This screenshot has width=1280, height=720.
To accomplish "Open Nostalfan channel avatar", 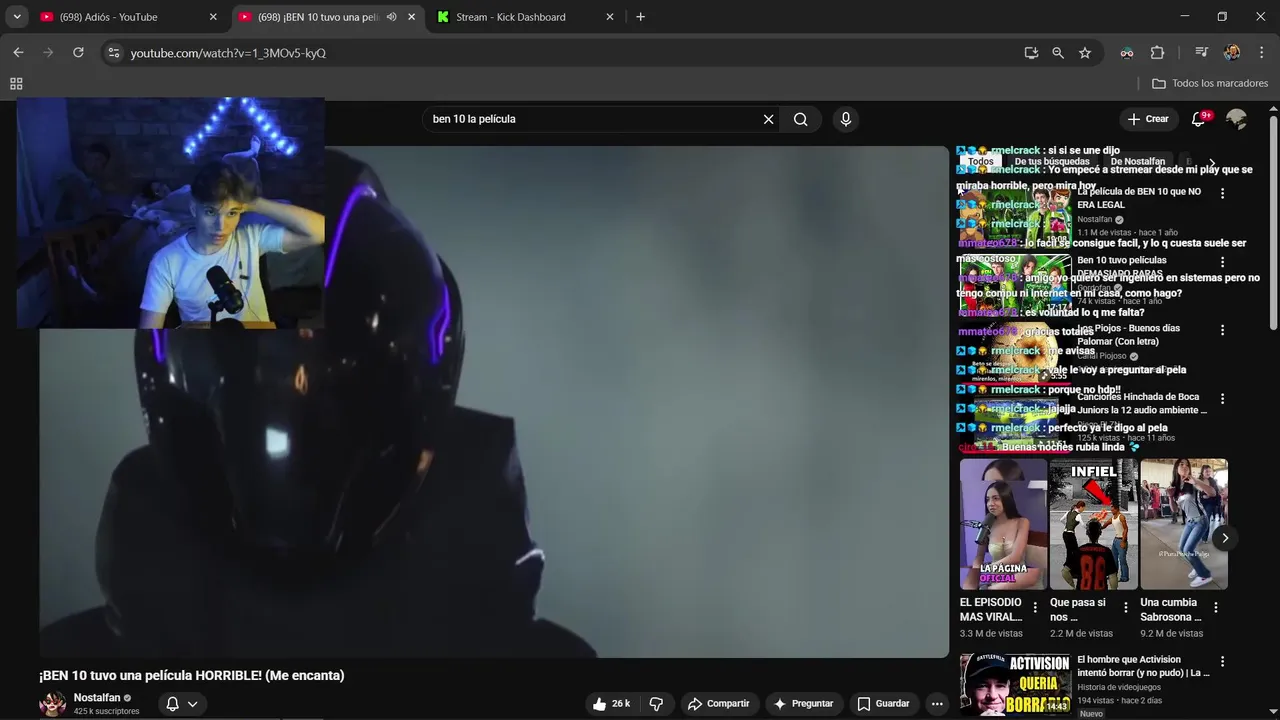I will [x=52, y=704].
